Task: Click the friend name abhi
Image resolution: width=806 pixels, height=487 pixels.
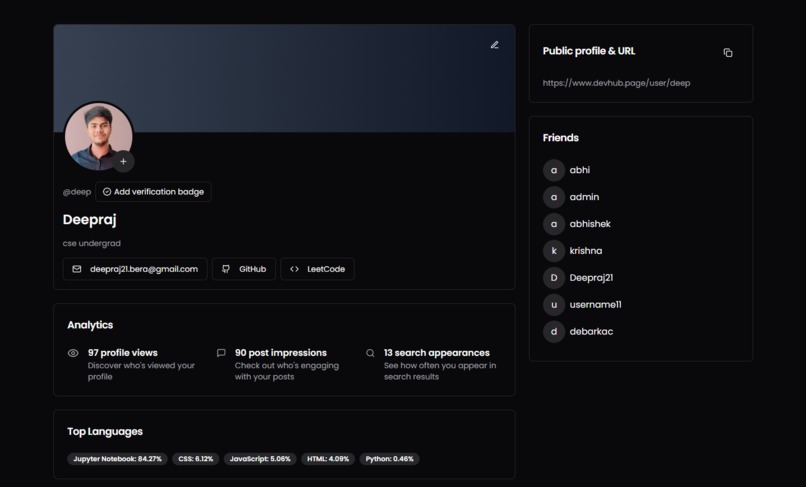Action: 579,170
